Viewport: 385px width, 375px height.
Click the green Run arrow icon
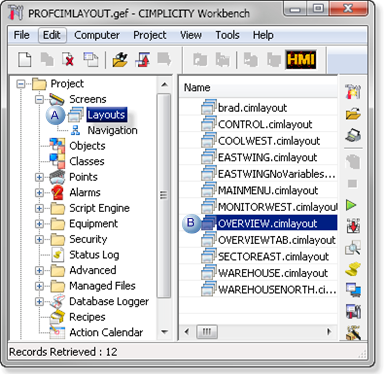click(x=351, y=205)
